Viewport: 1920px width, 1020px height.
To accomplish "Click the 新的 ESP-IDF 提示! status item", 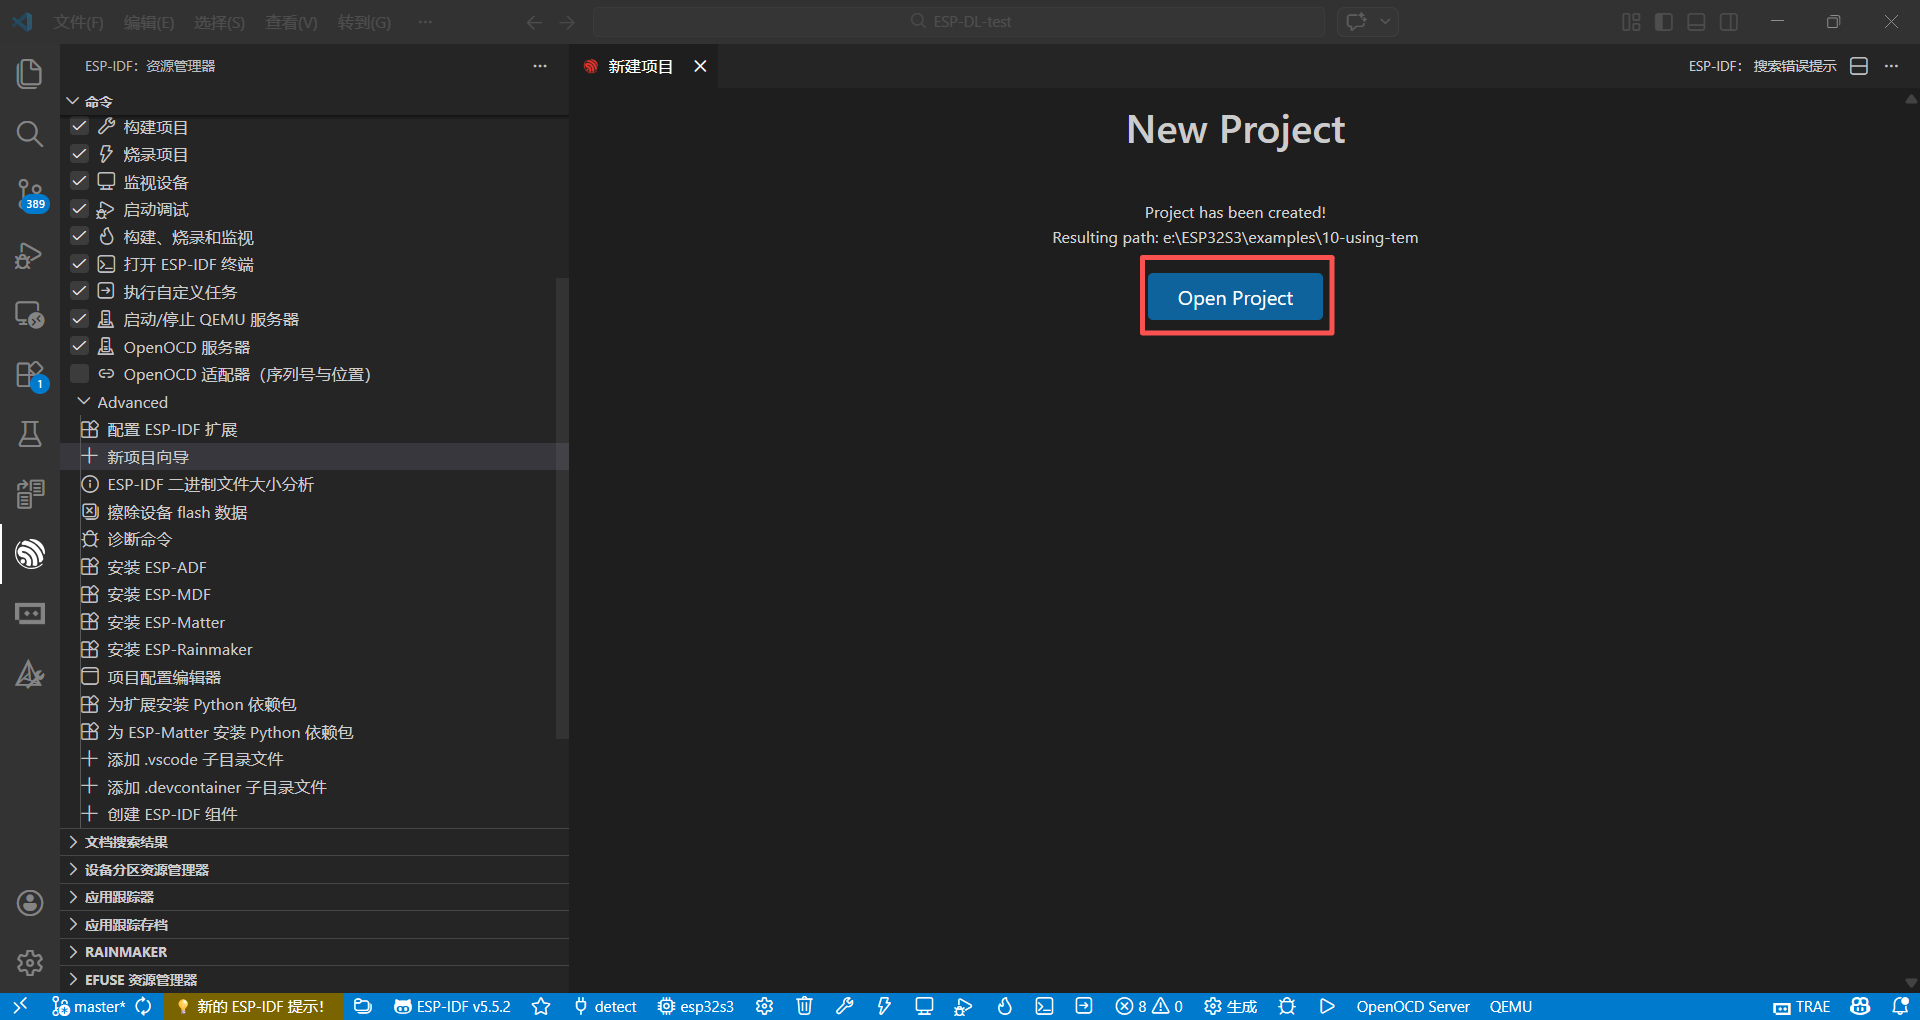I will [252, 1006].
